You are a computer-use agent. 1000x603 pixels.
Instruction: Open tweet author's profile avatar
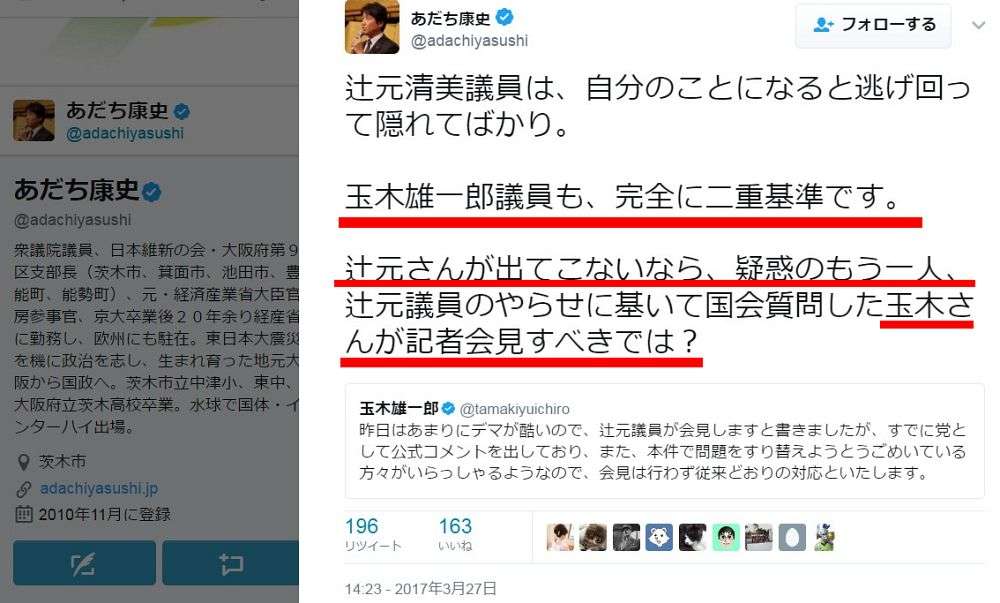tap(372, 27)
